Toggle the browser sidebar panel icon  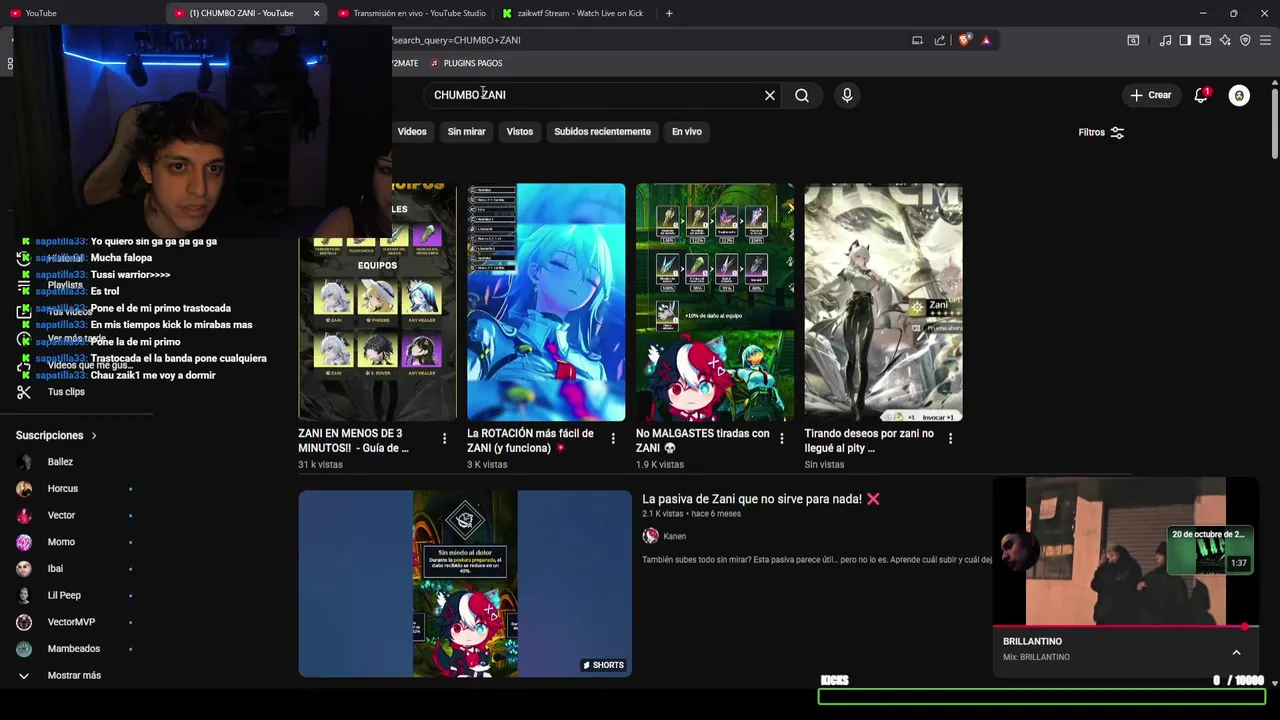(x=1185, y=40)
